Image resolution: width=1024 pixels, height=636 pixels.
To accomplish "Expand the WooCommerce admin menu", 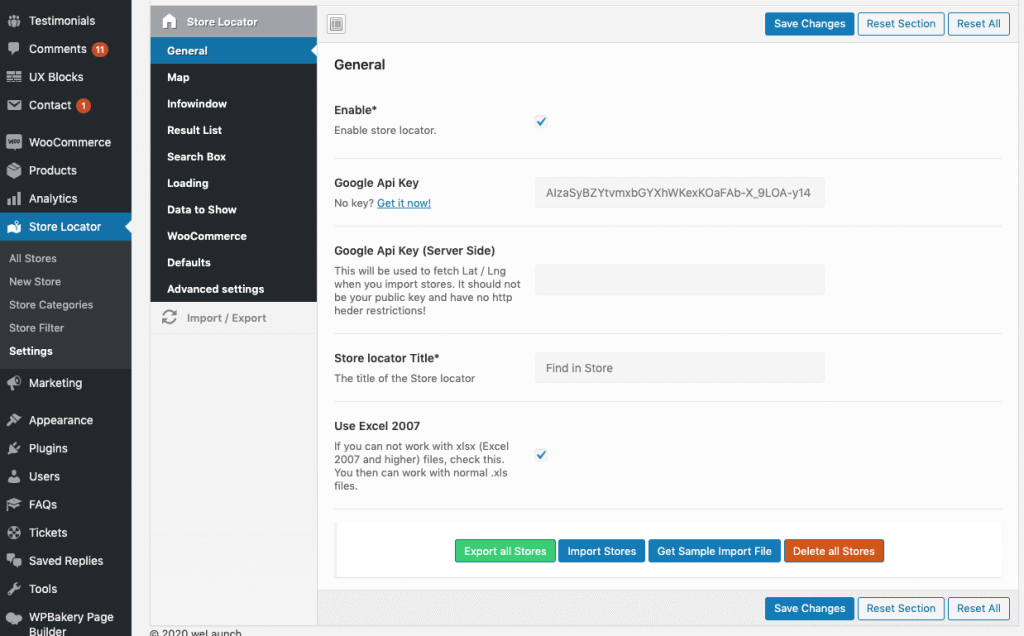I will pyautogui.click(x=14, y=141).
